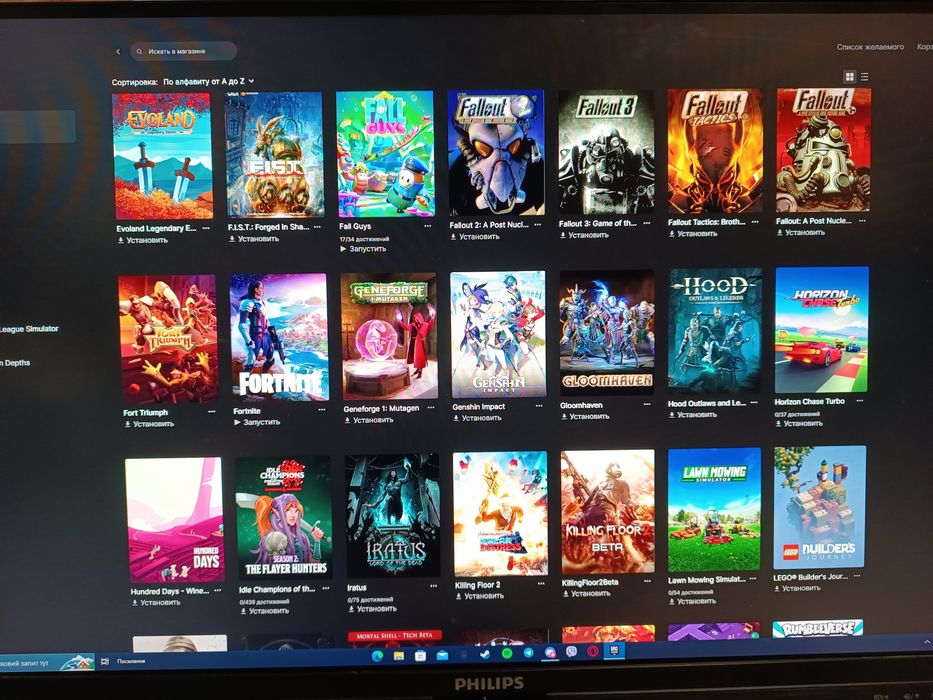The image size is (933, 700).
Task: Open Opera browser from the taskbar
Action: coord(593,651)
